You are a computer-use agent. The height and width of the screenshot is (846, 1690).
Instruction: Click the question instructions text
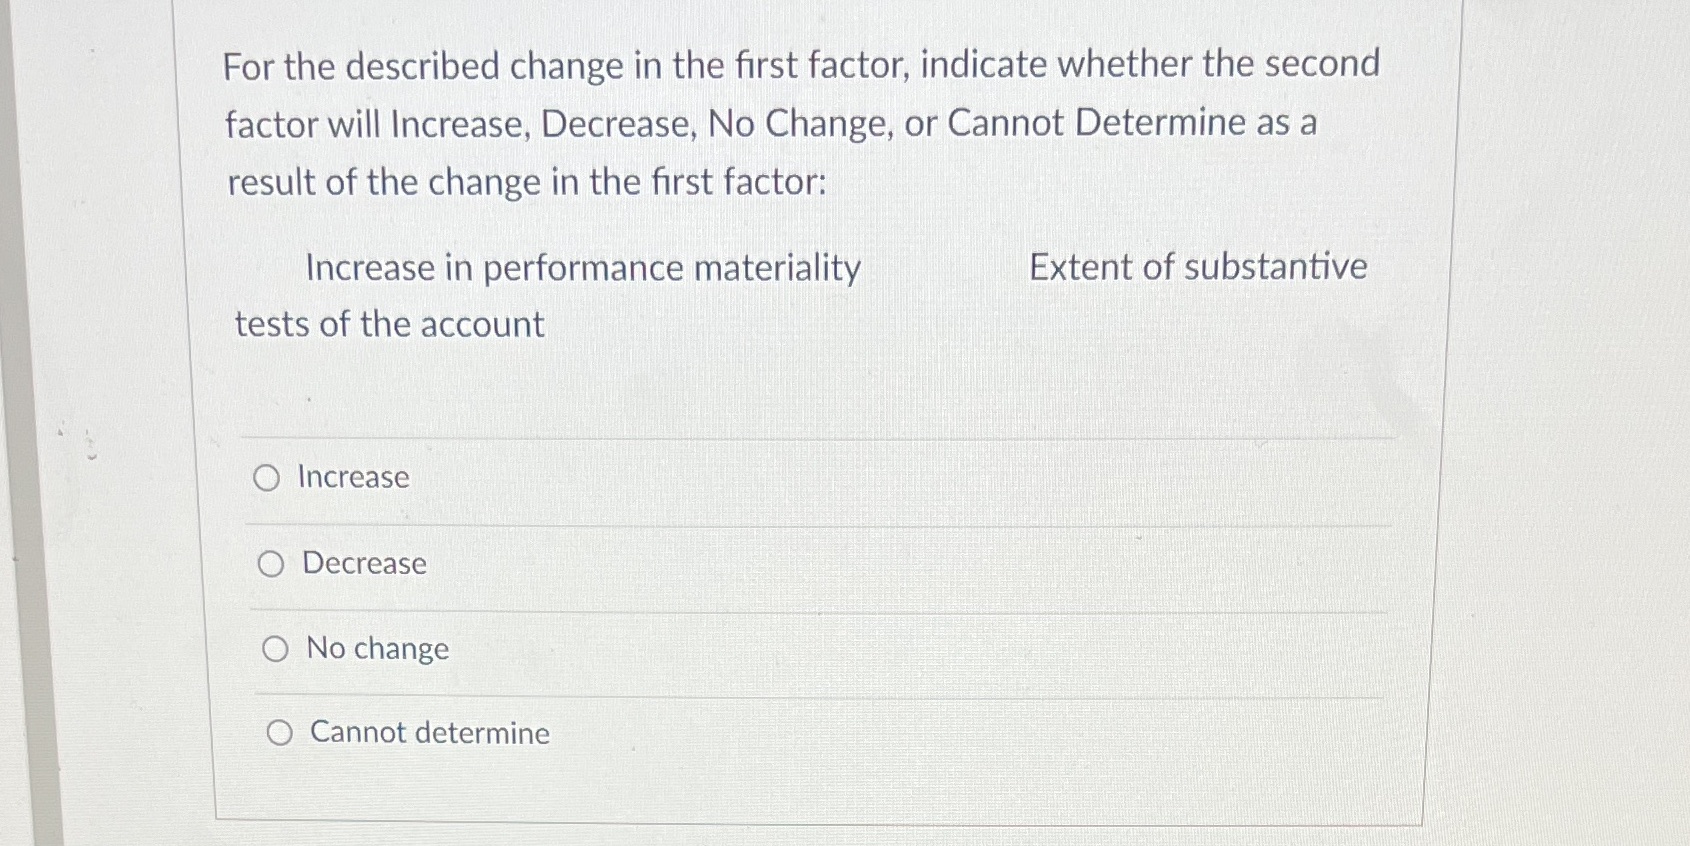[800, 122]
